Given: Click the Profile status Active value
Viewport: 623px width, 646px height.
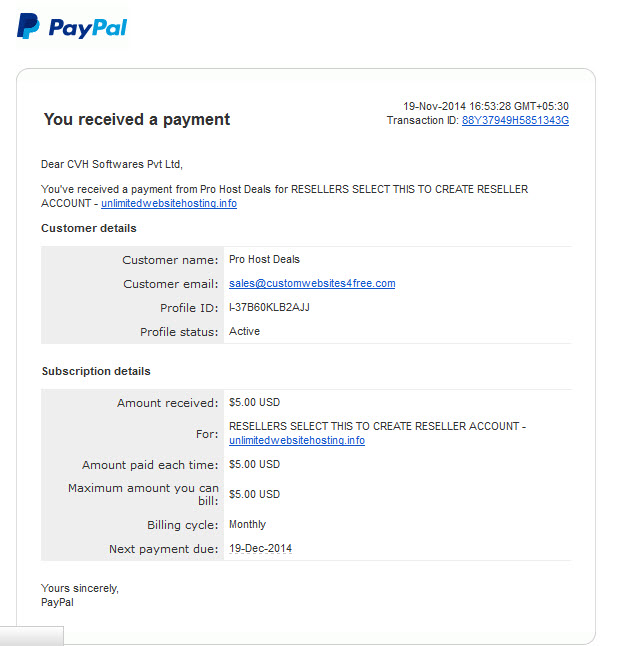Looking at the screenshot, I should coord(244,331).
